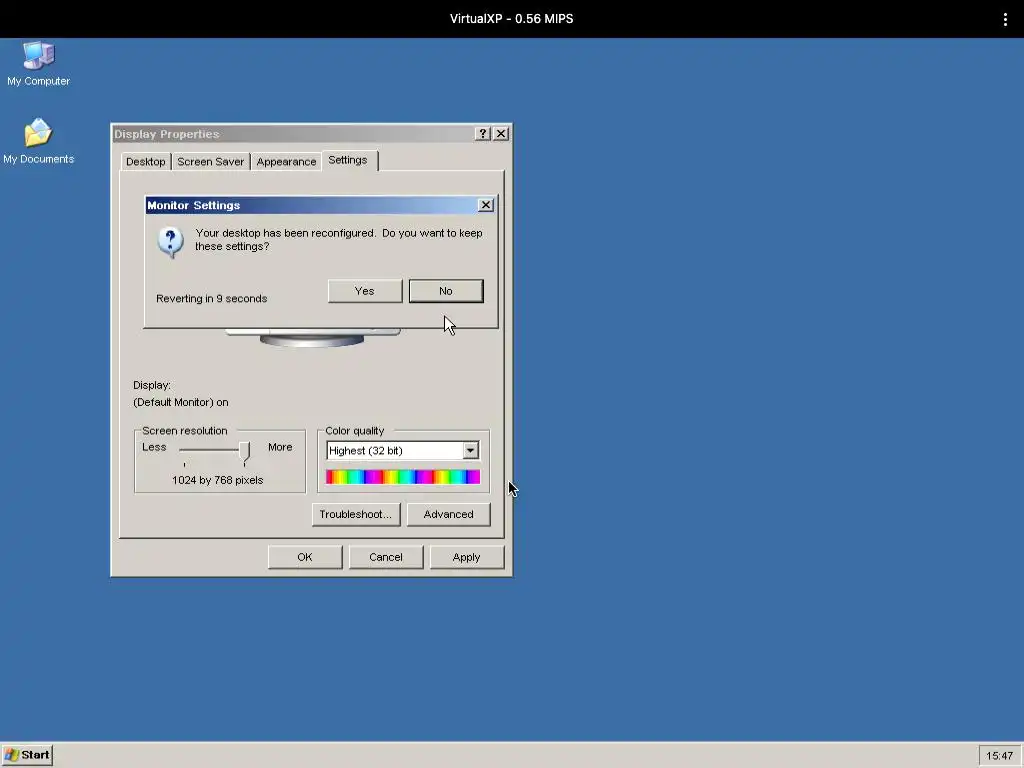Image resolution: width=1024 pixels, height=768 pixels.
Task: Open the My Documents desktop icon
Action: click(x=39, y=140)
